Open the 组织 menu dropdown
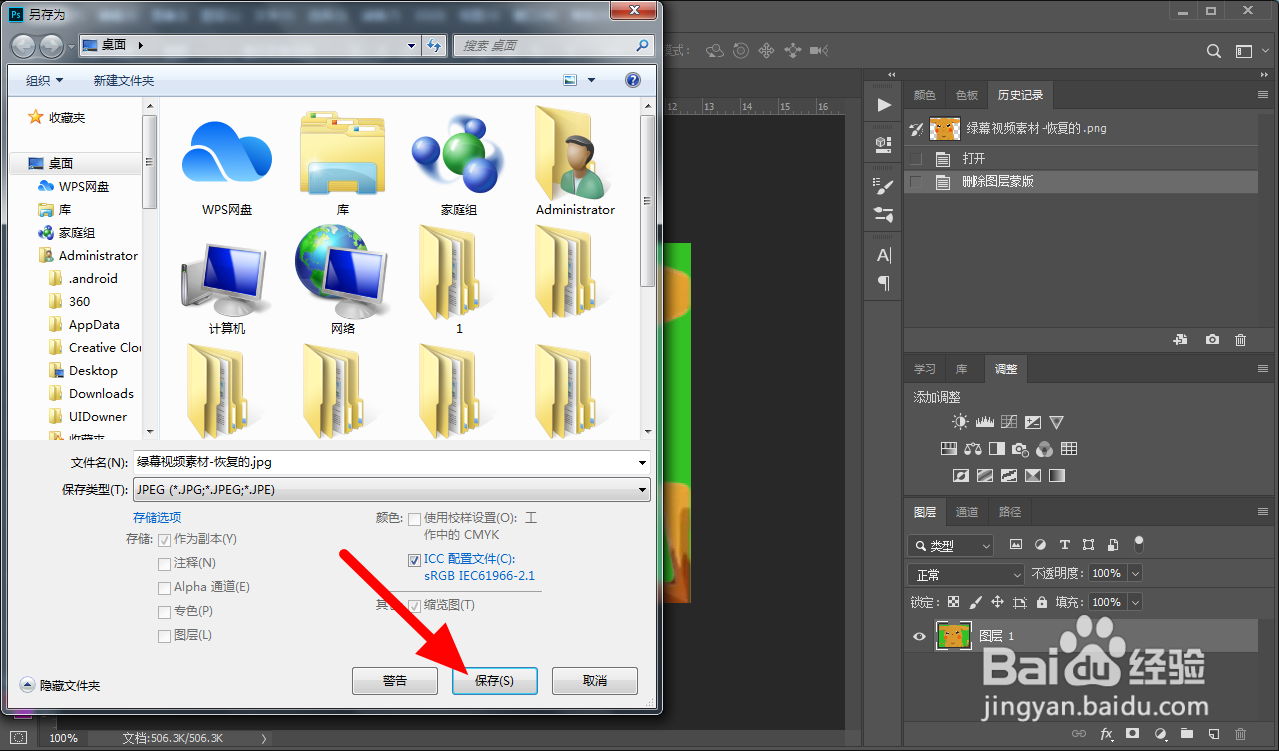The height and width of the screenshot is (751, 1279). (x=44, y=80)
